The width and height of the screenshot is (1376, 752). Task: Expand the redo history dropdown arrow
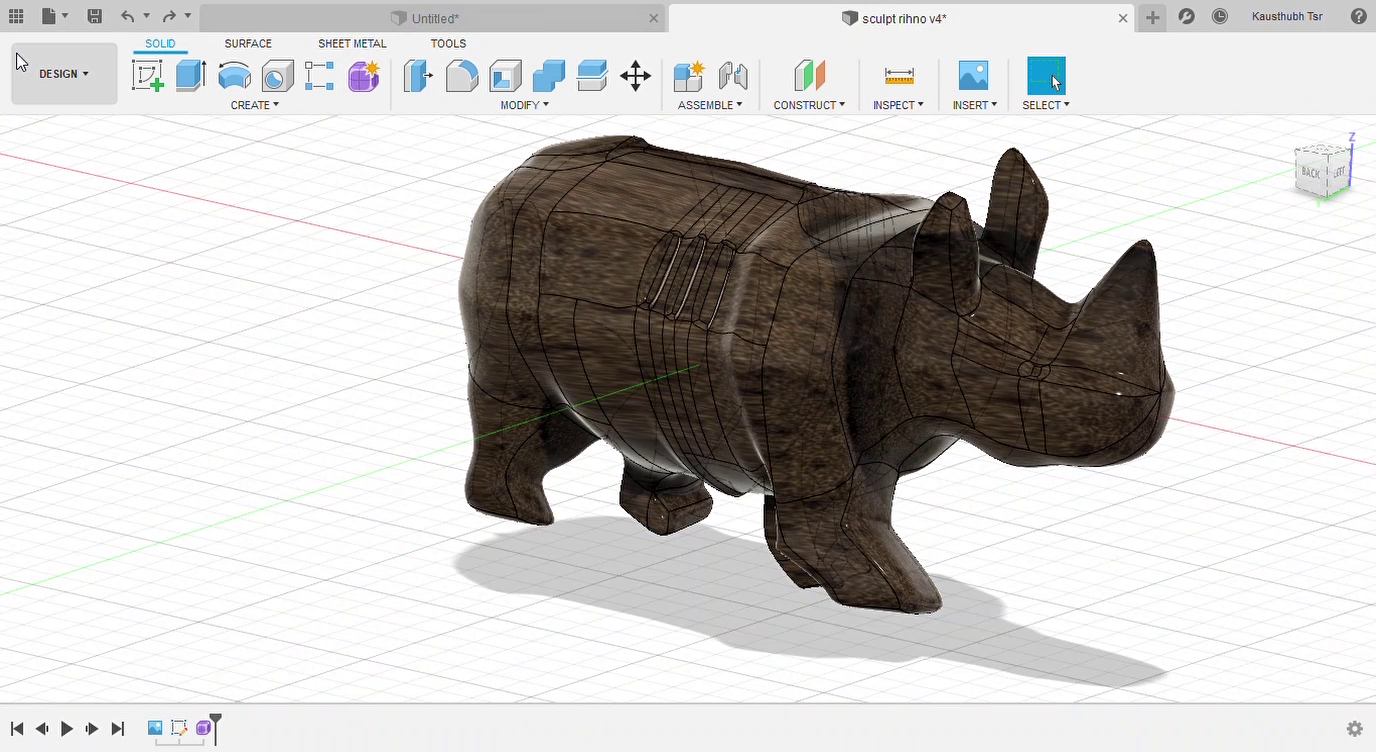coord(187,16)
